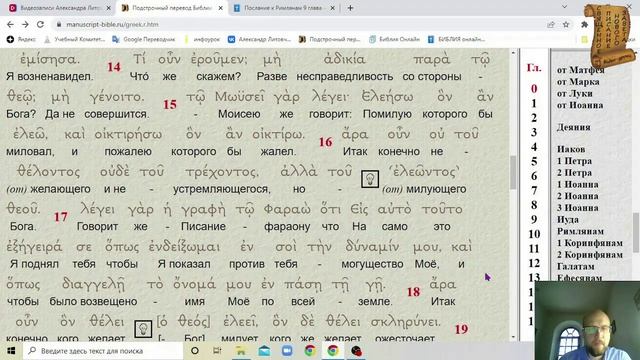Click the browser forward arrow
The image size is (640, 360).
(25, 24)
